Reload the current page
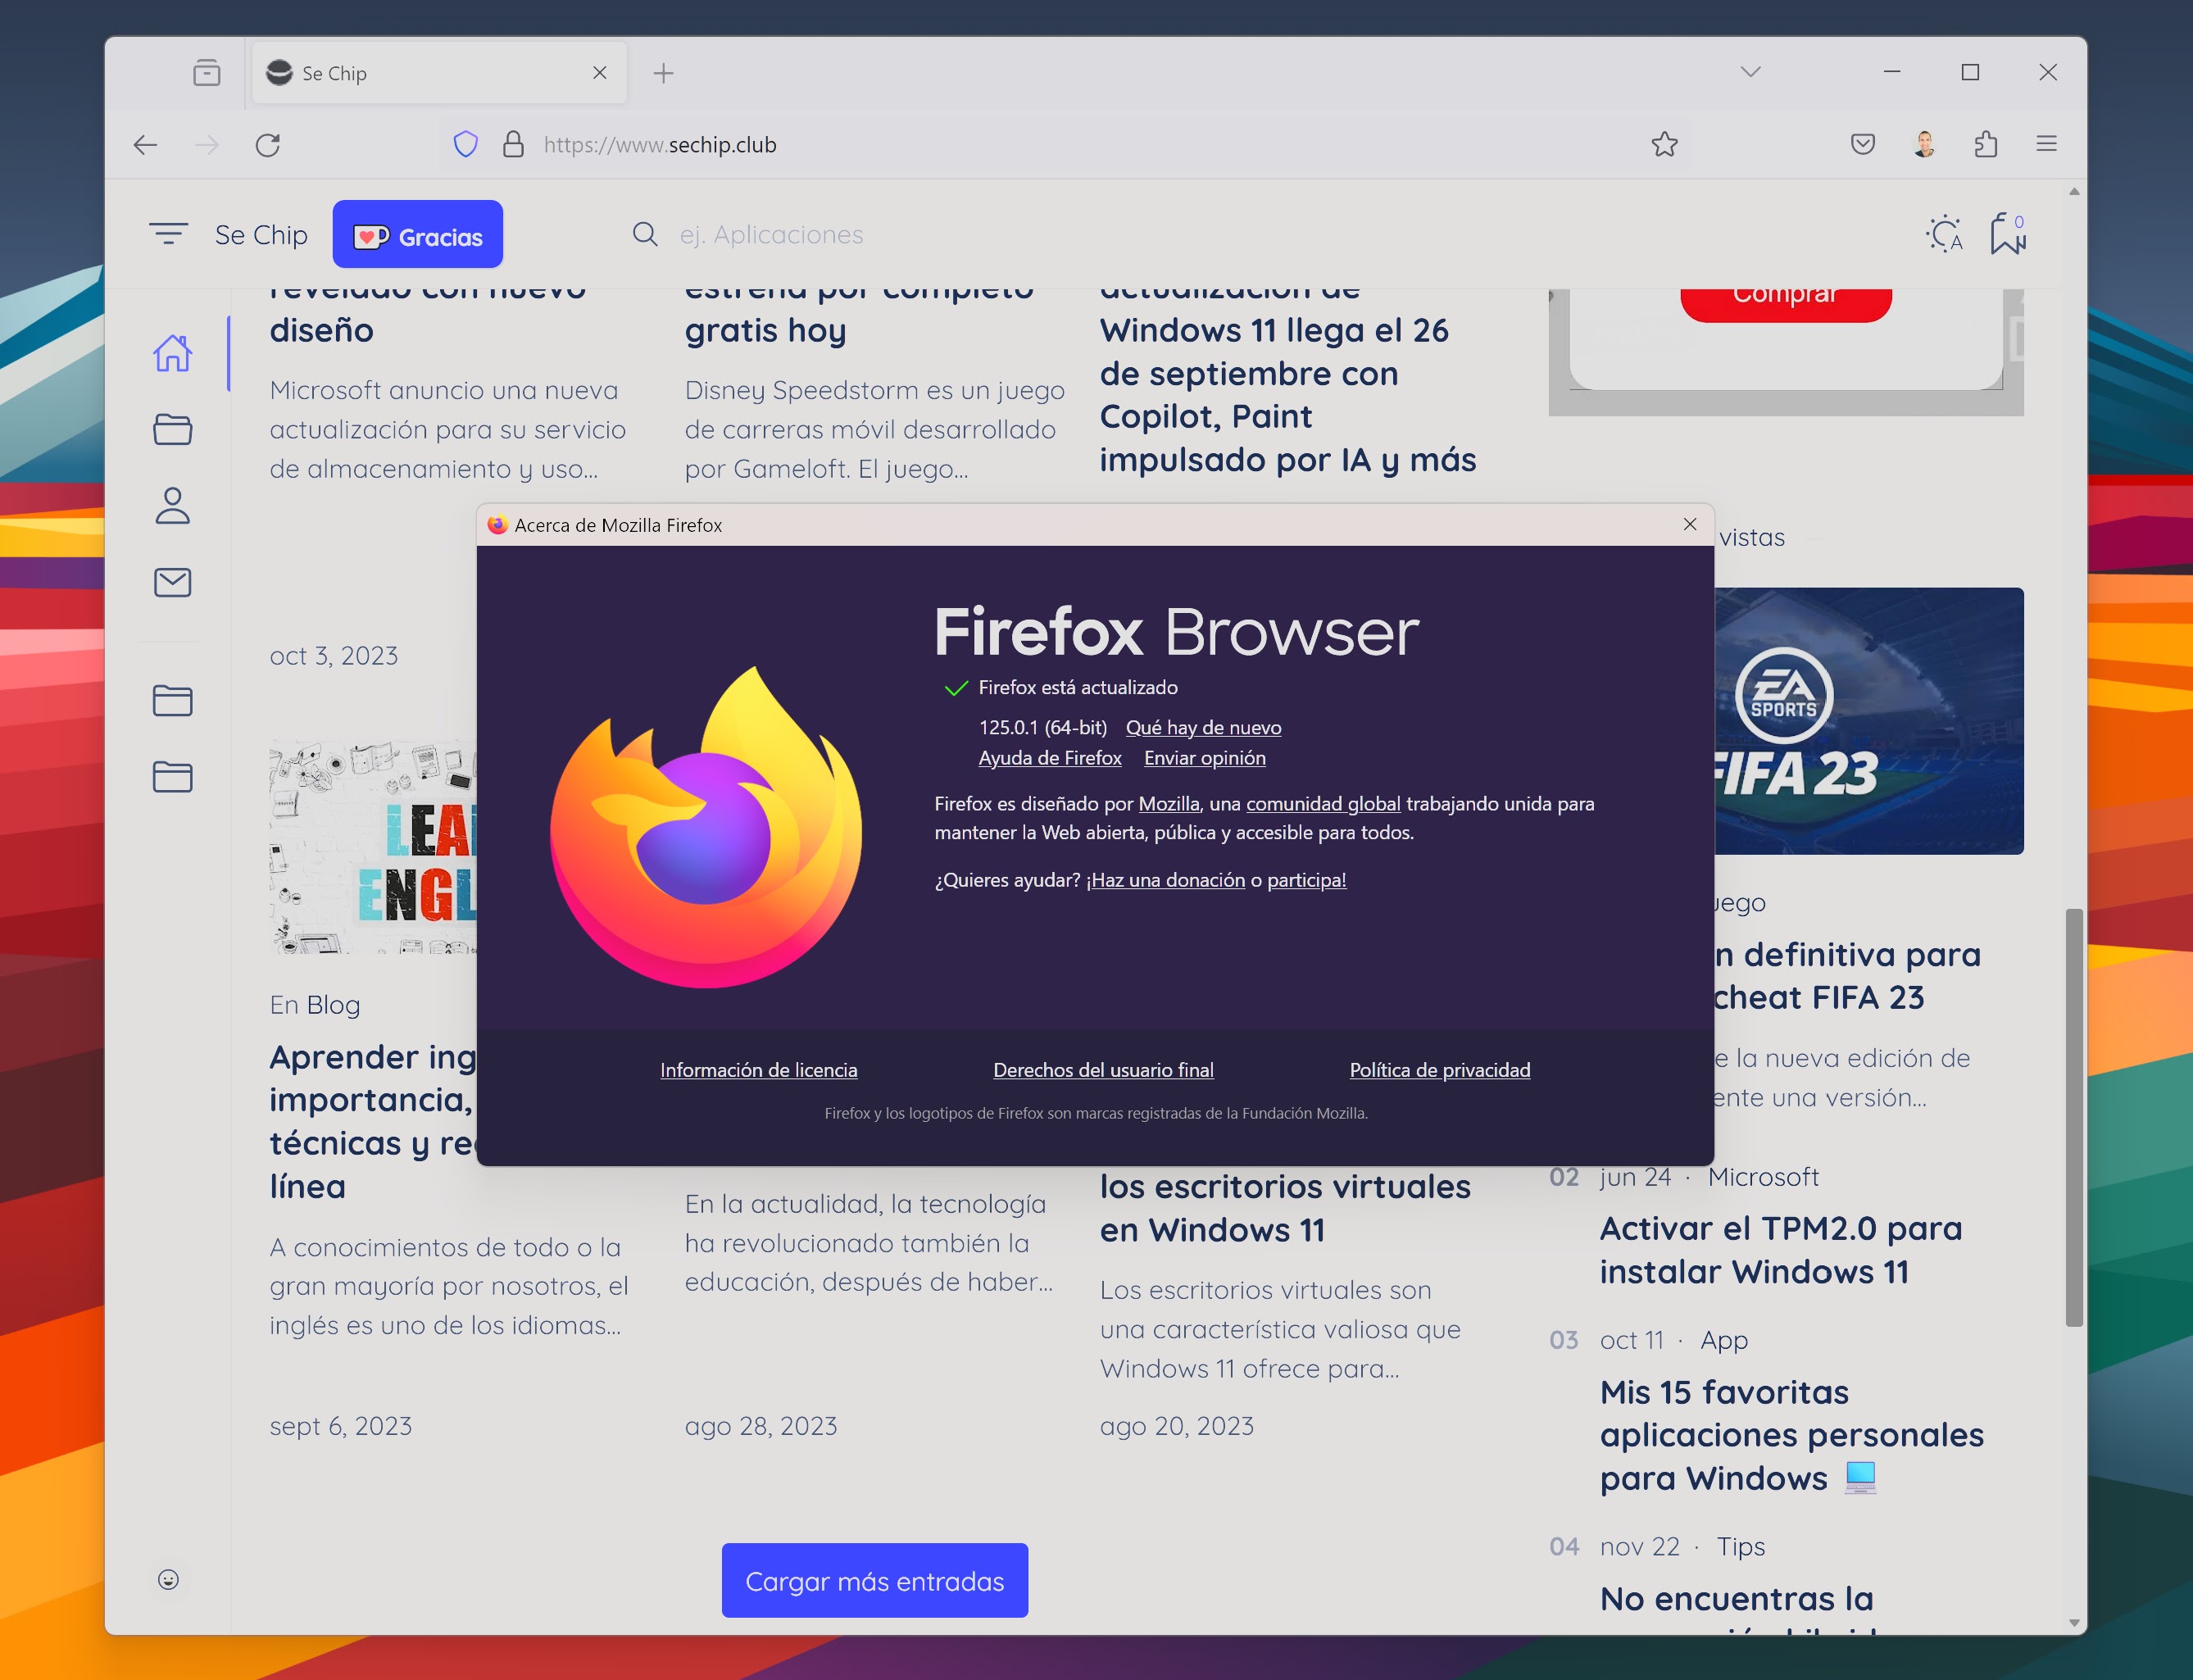The width and height of the screenshot is (2193, 1680). [268, 145]
